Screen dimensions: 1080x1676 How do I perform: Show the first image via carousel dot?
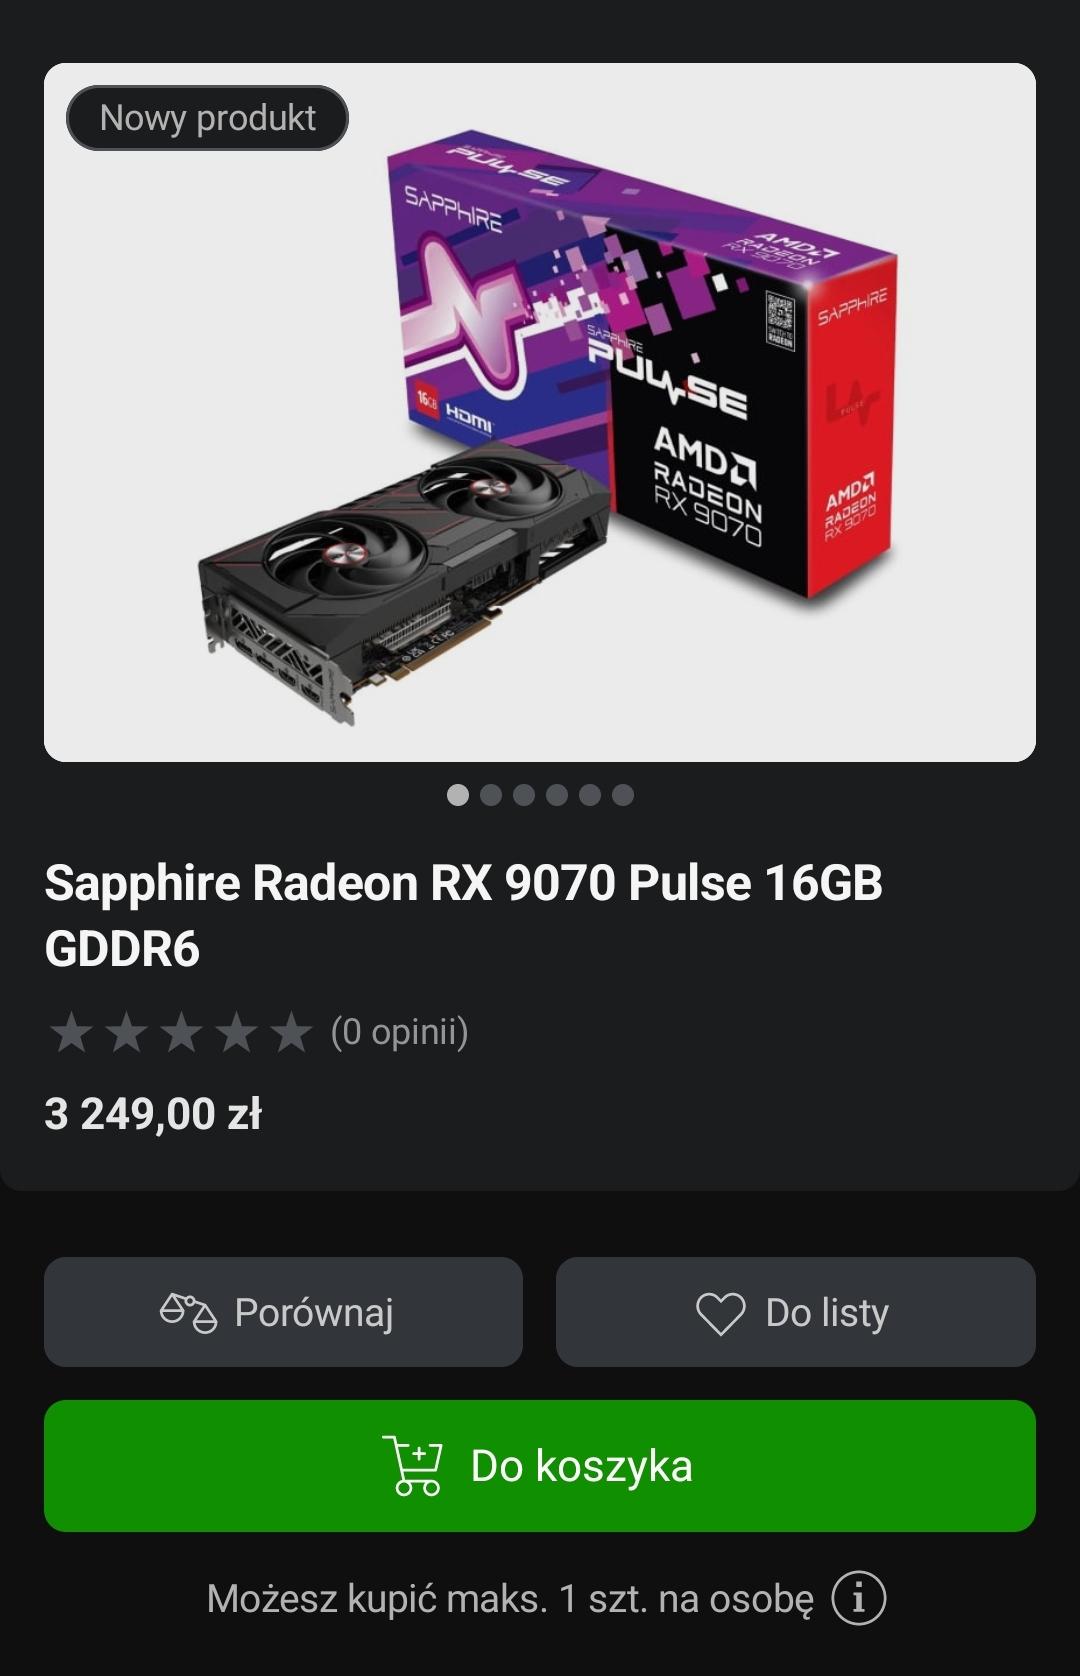point(458,795)
